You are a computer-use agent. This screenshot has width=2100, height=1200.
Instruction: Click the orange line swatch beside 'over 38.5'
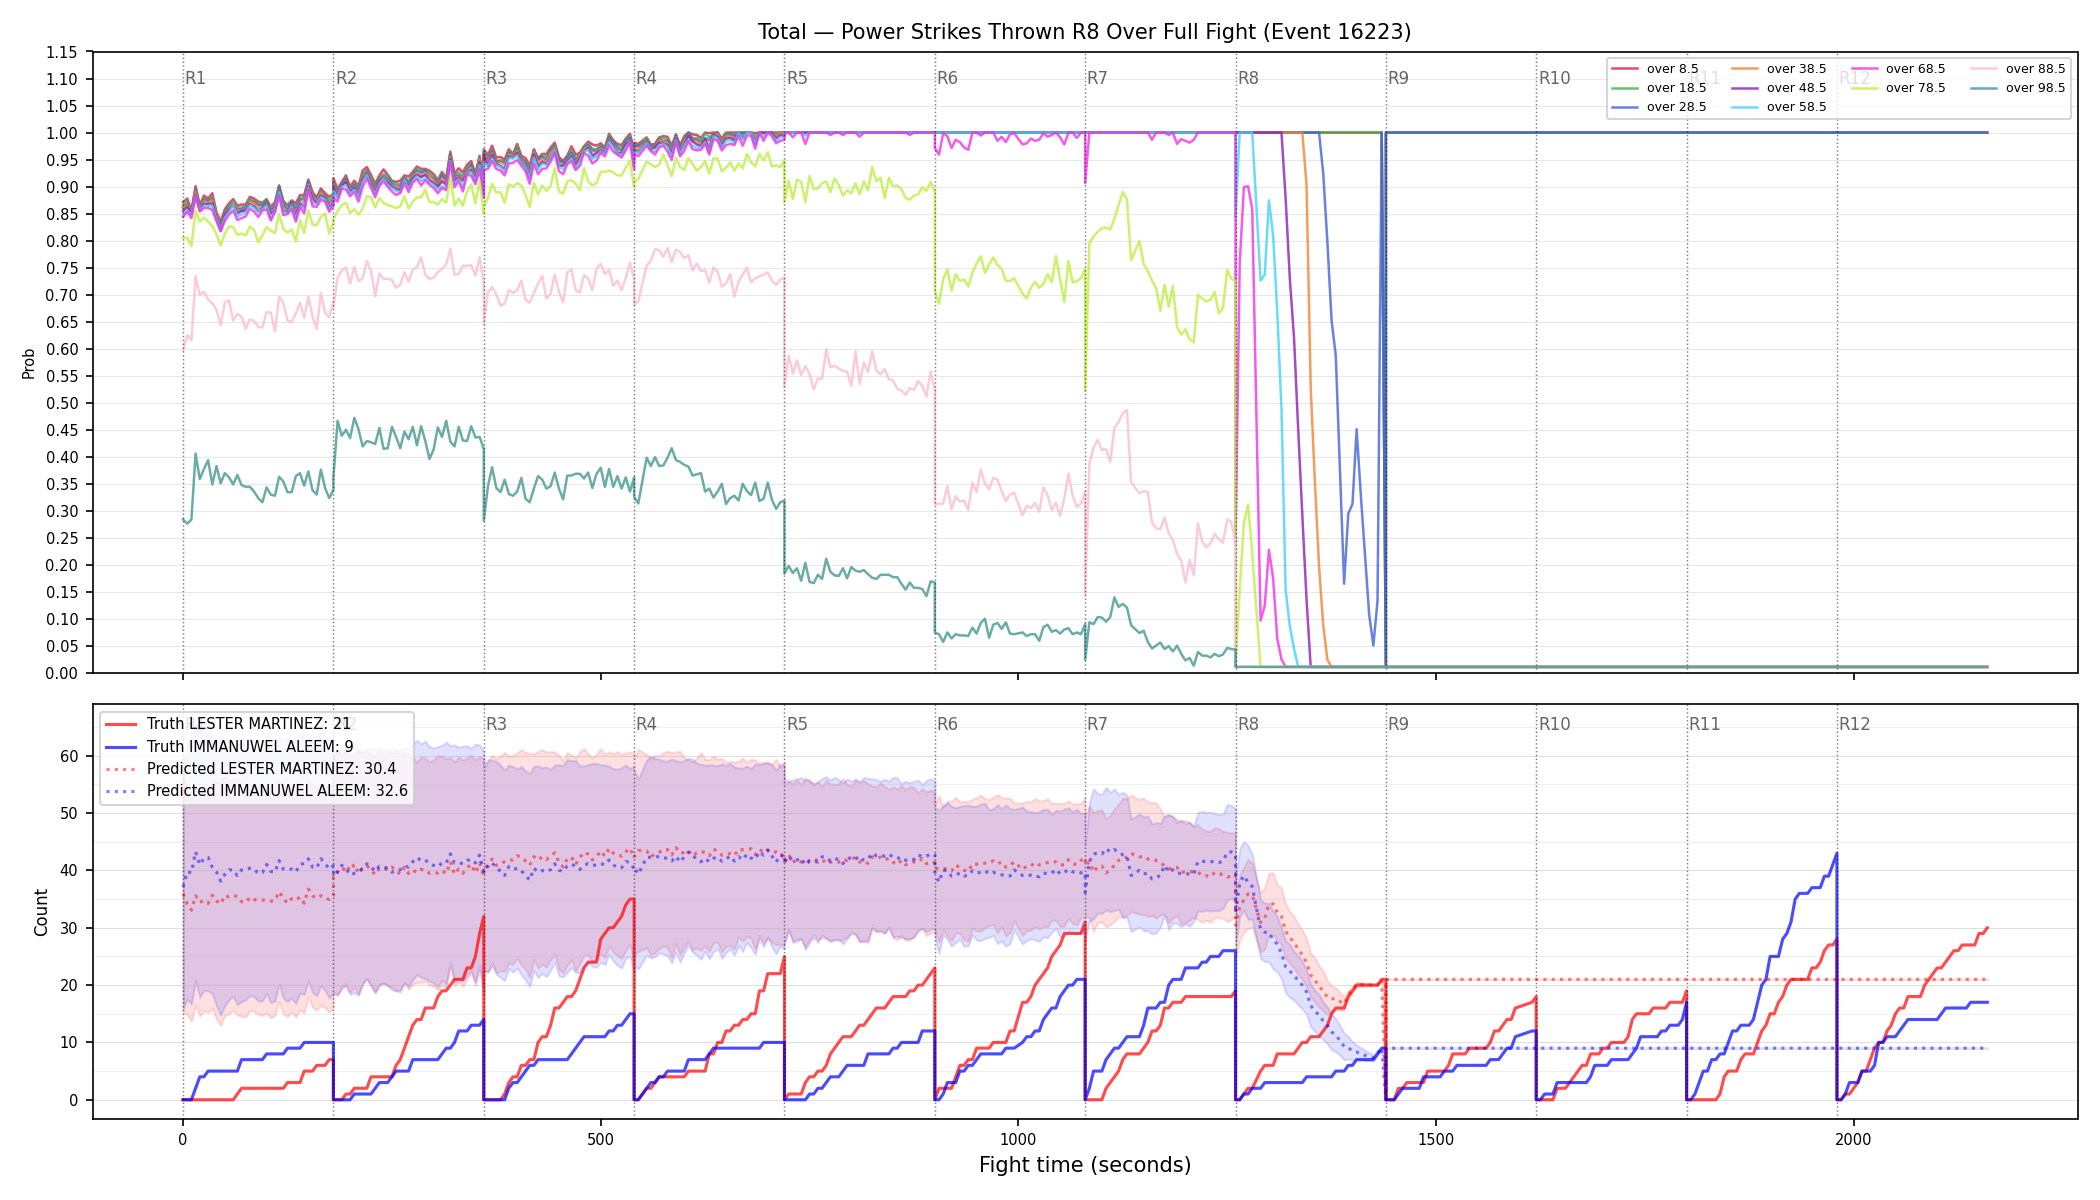(x=1745, y=69)
